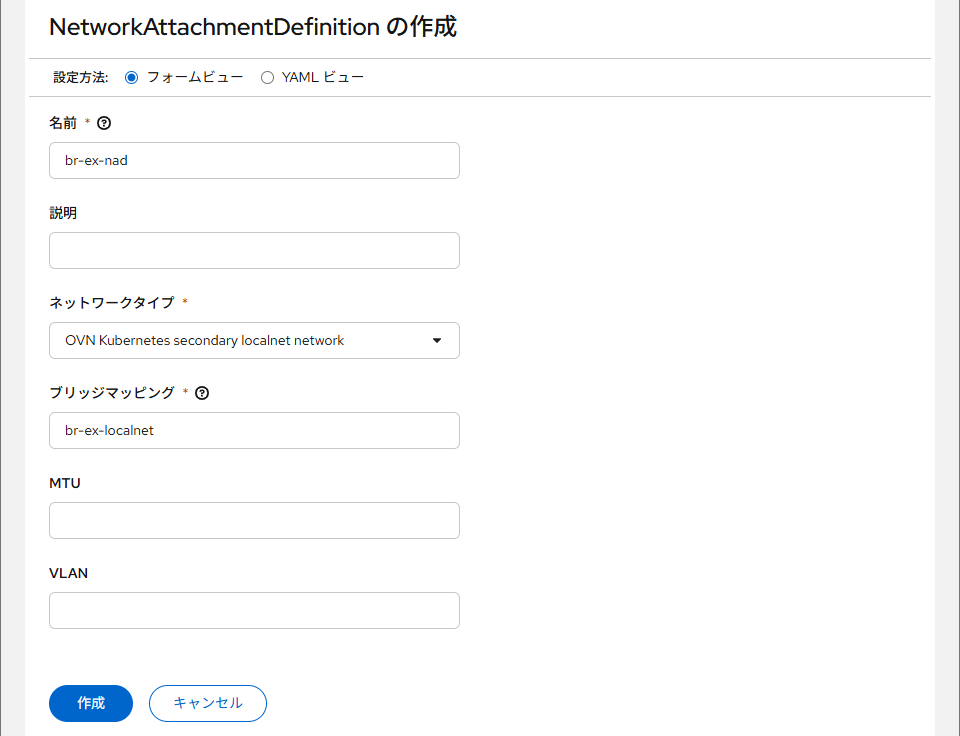
Task: Open the help icon next to ブリッジマッピング
Action: click(202, 393)
